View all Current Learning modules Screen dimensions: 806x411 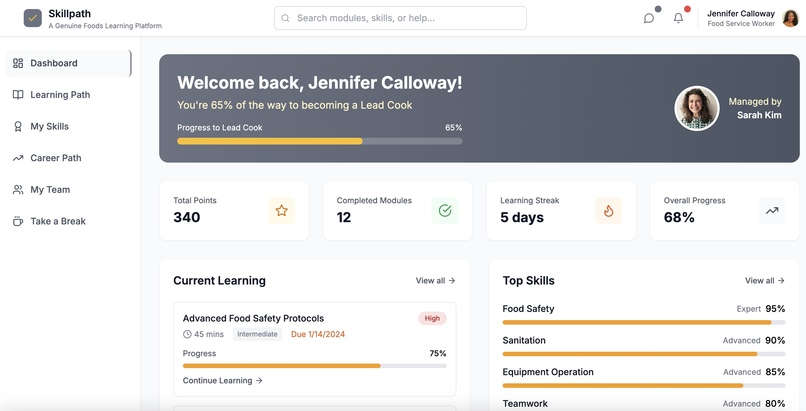pyautogui.click(x=435, y=281)
